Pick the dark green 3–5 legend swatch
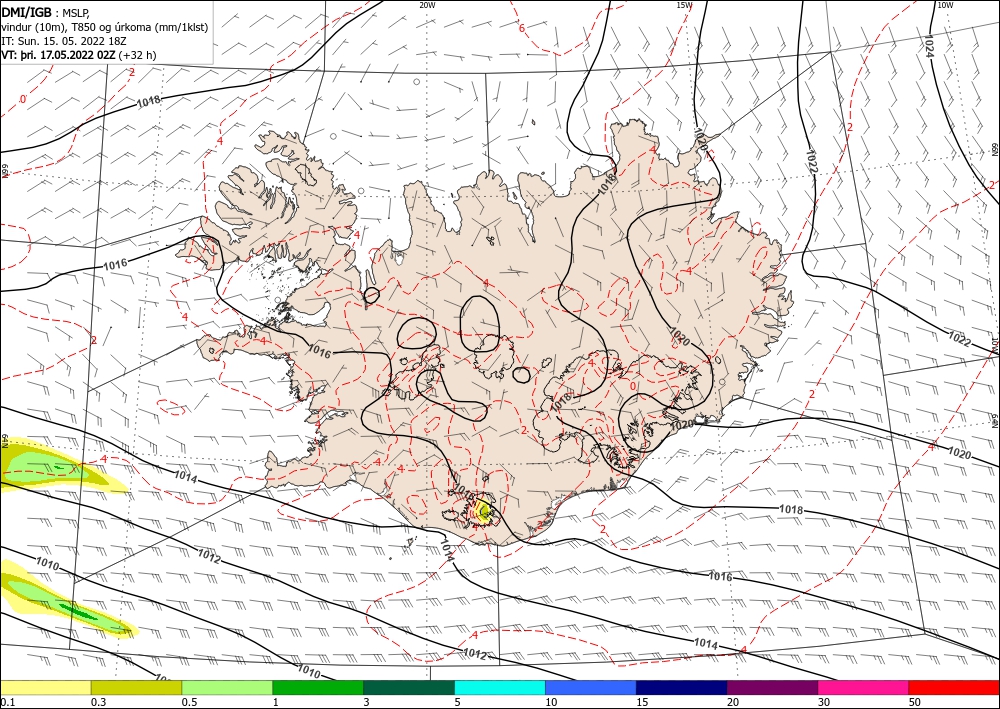 409,687
